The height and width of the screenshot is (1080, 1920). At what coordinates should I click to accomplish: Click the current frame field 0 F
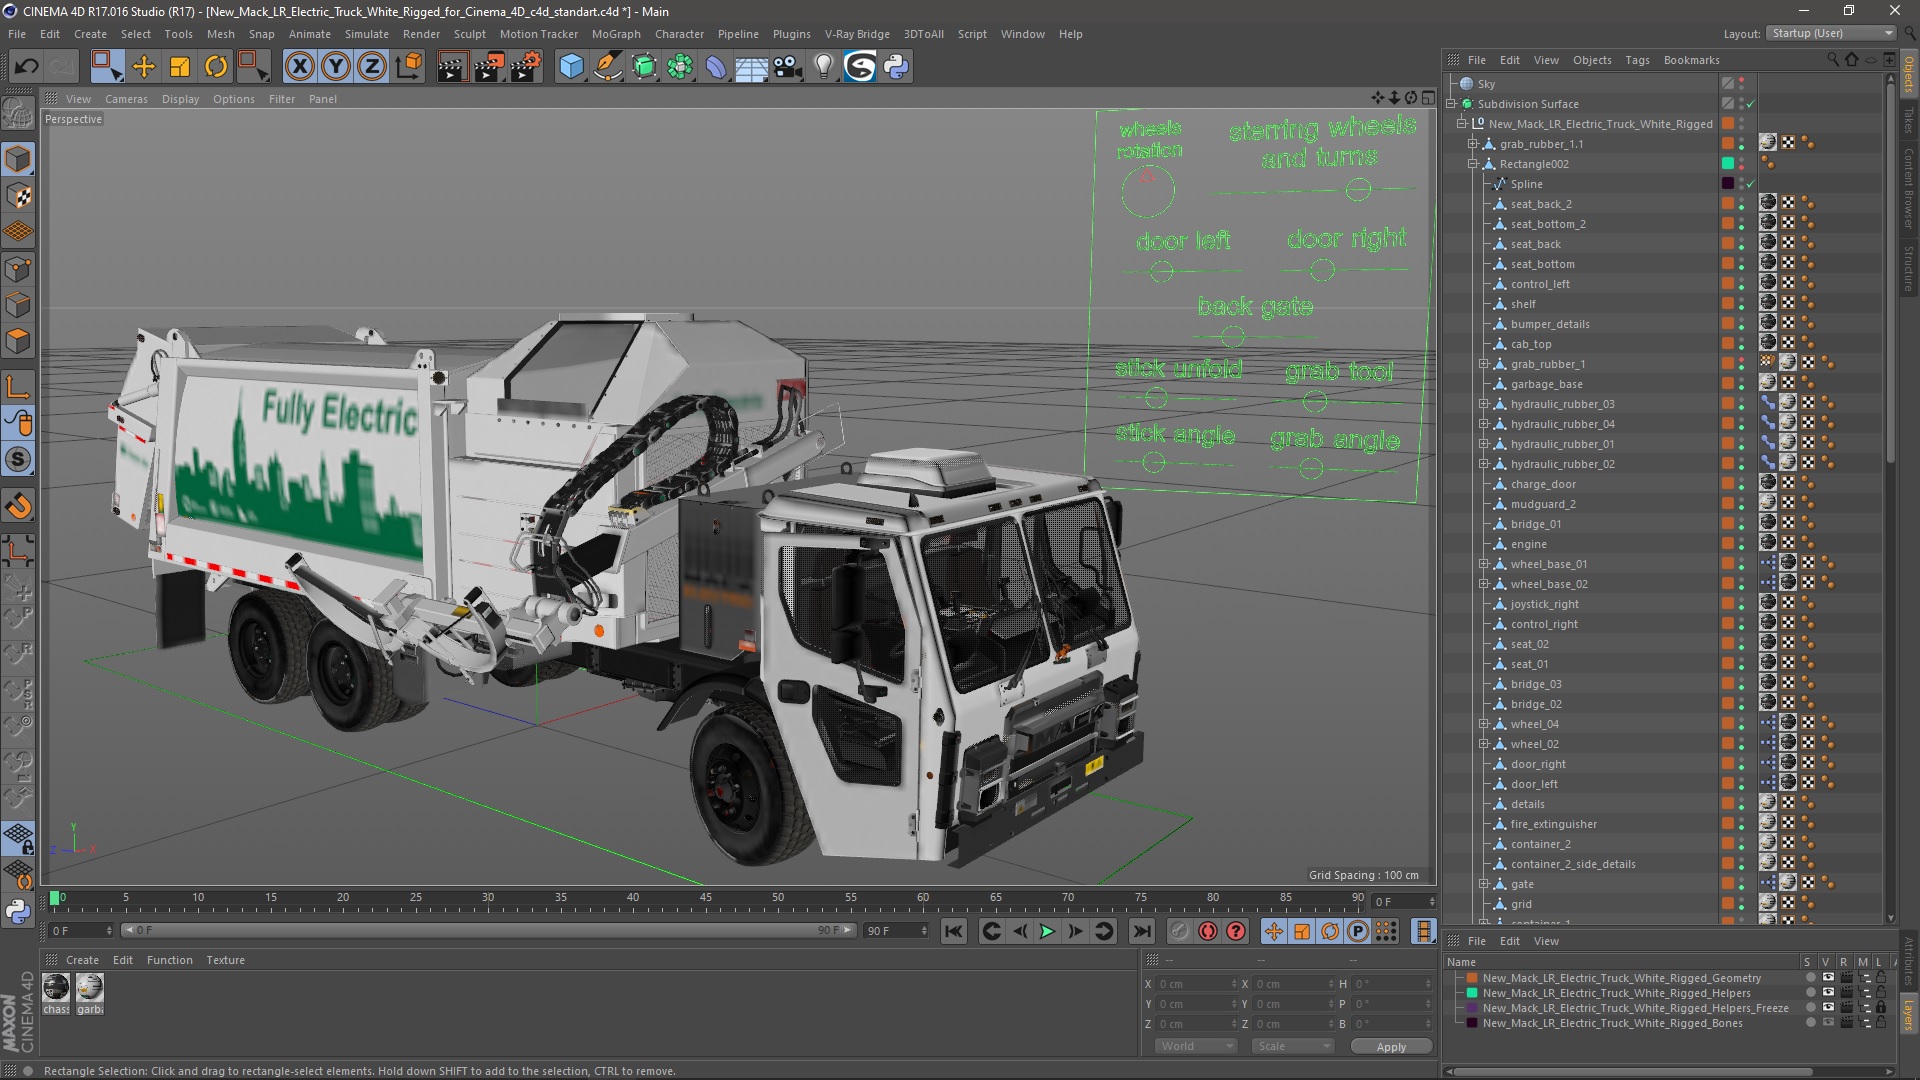80,931
